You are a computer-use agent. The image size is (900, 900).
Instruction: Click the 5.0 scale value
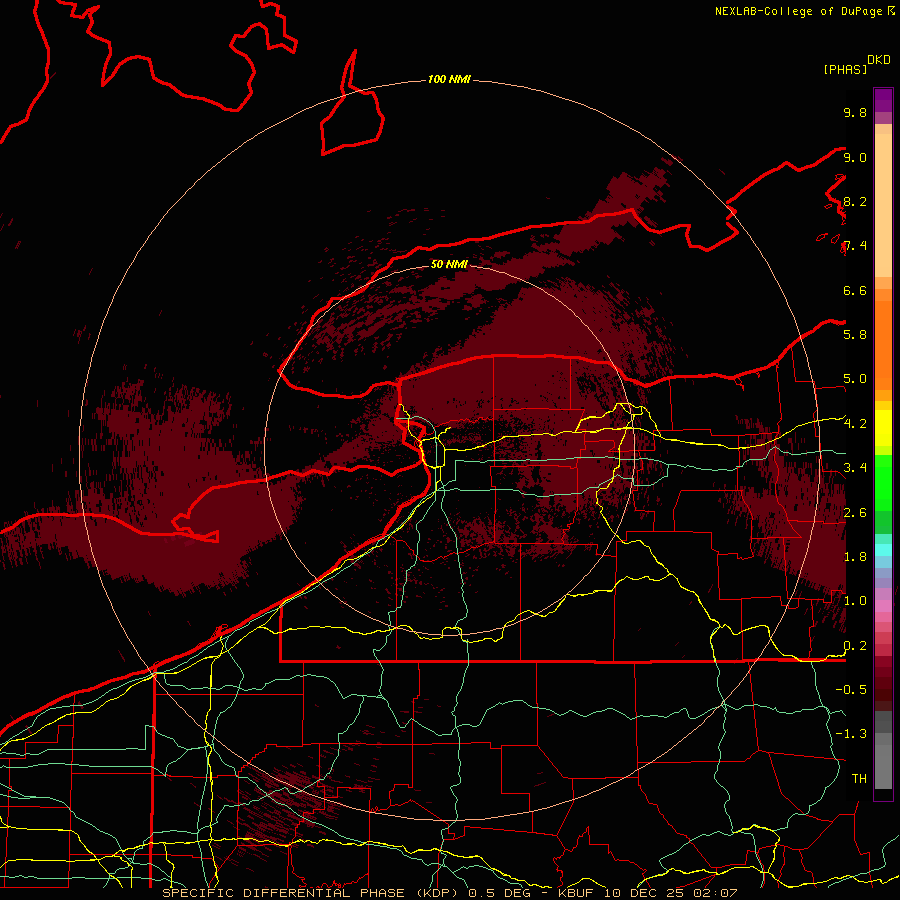(x=855, y=379)
